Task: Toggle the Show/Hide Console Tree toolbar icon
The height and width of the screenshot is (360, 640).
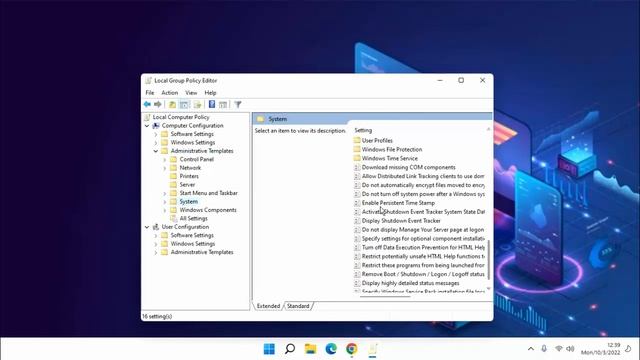Action: click(x=184, y=104)
